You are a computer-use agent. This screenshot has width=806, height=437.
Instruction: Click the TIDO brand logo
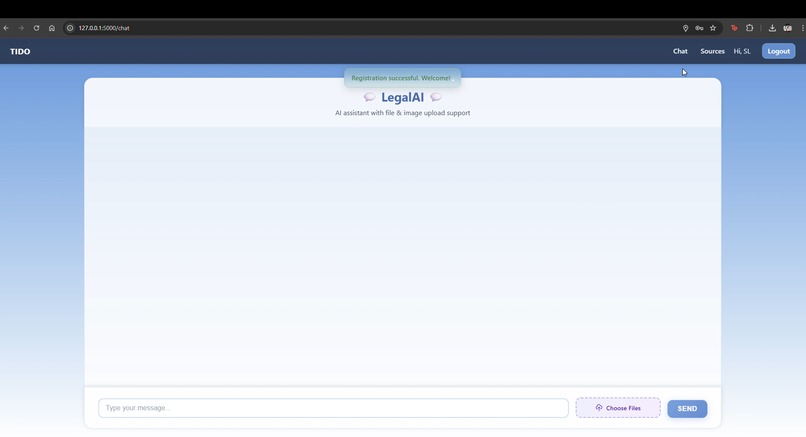pos(20,51)
